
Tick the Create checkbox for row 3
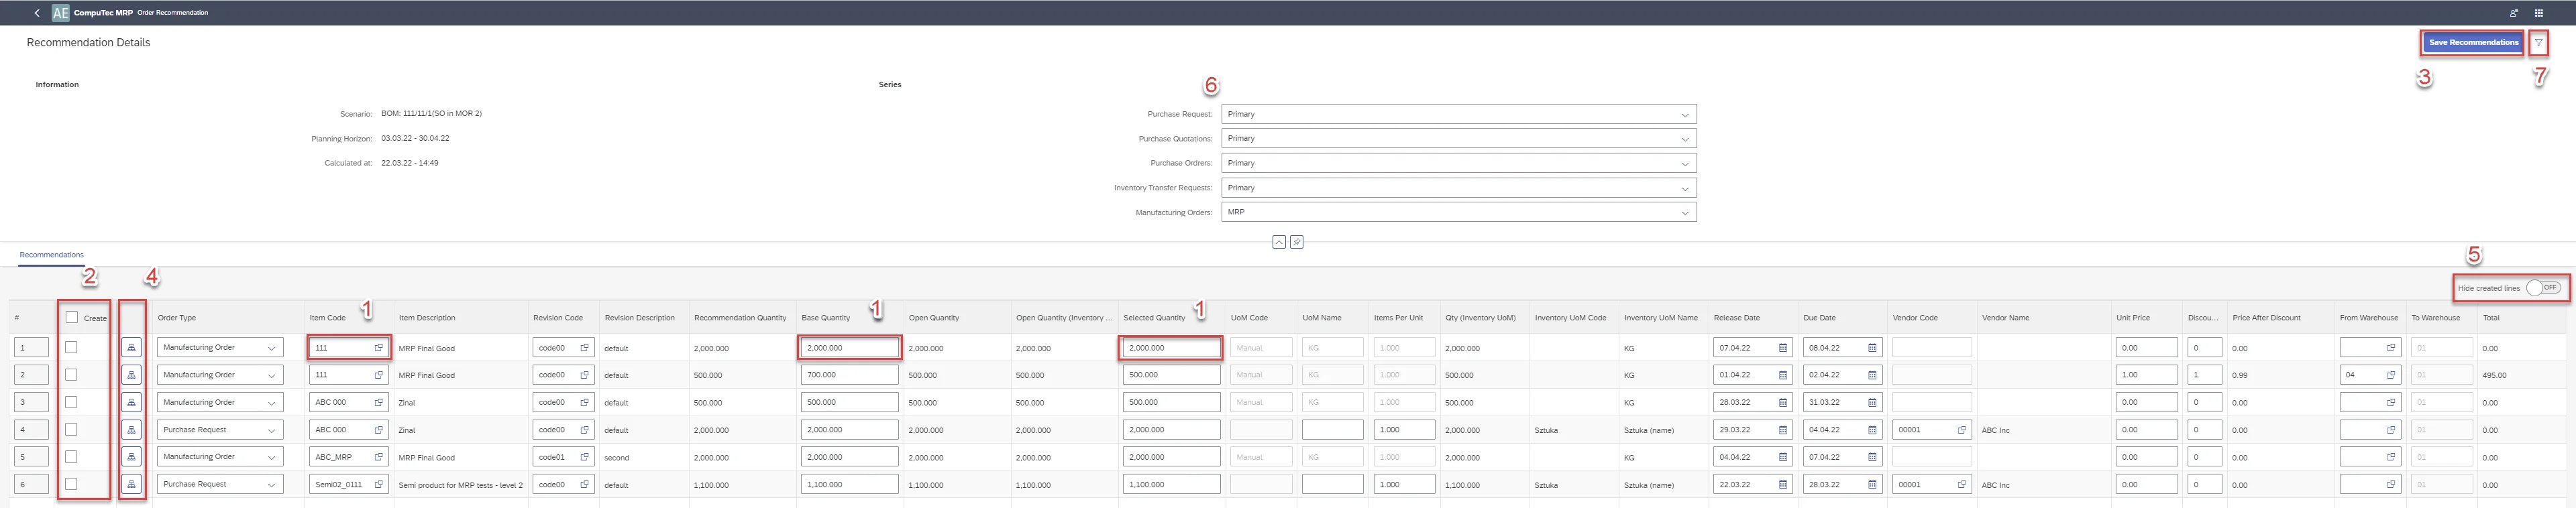coord(71,402)
